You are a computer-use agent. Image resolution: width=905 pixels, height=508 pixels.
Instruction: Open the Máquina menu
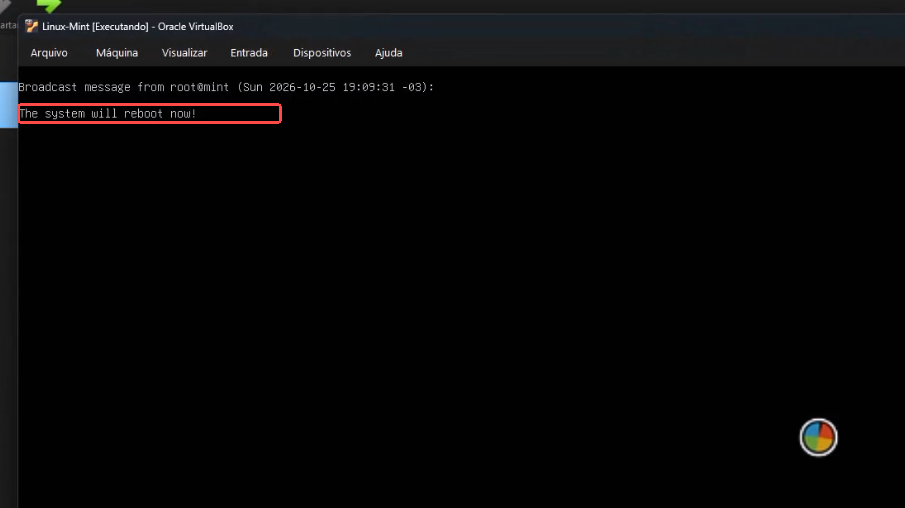coord(117,53)
